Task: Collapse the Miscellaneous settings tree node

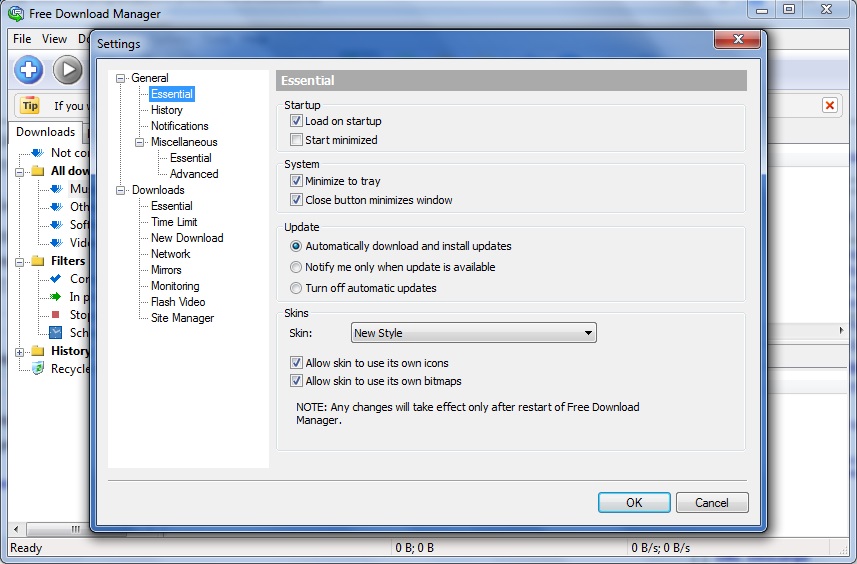Action: [140, 142]
